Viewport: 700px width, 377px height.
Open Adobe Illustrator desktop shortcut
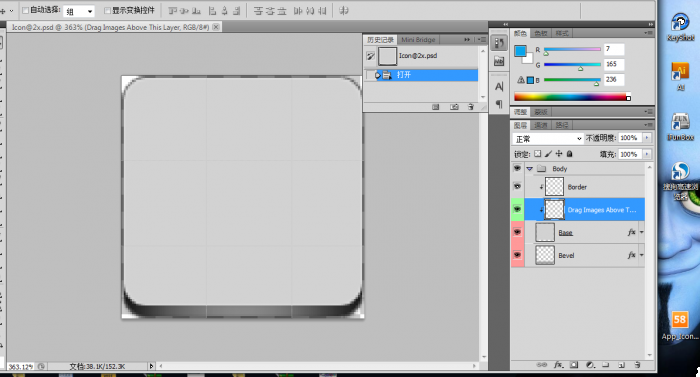(x=680, y=76)
